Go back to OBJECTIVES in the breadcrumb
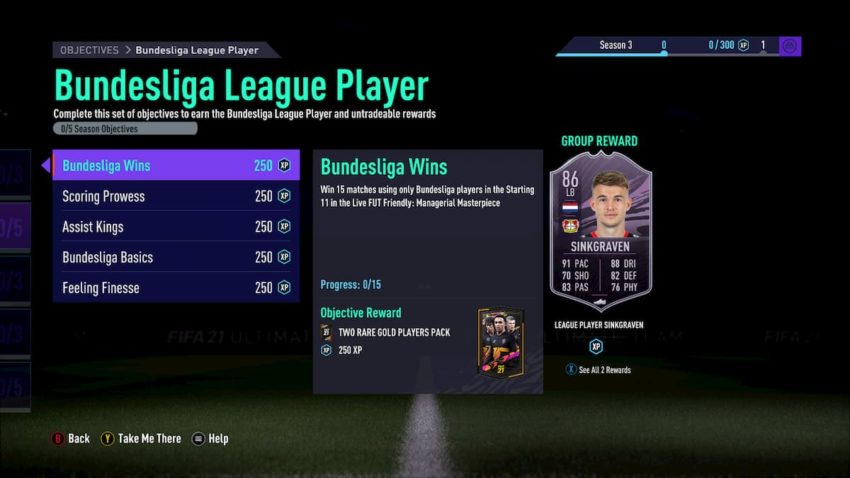 (x=89, y=50)
